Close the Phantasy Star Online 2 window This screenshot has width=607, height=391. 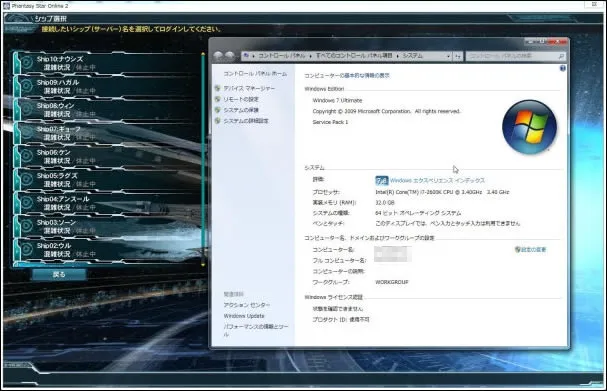[x=594, y=5]
